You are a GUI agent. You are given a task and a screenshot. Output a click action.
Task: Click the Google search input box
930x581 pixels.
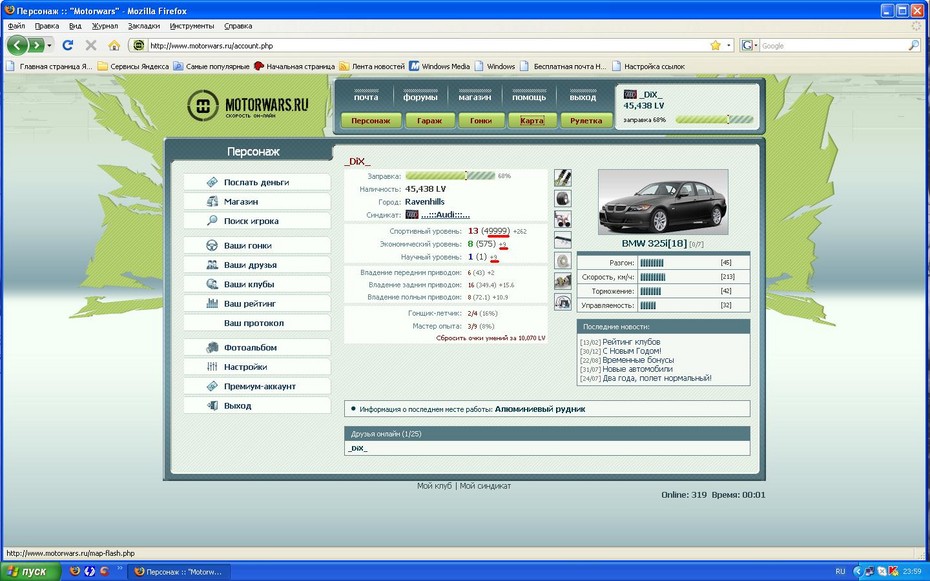[x=833, y=45]
